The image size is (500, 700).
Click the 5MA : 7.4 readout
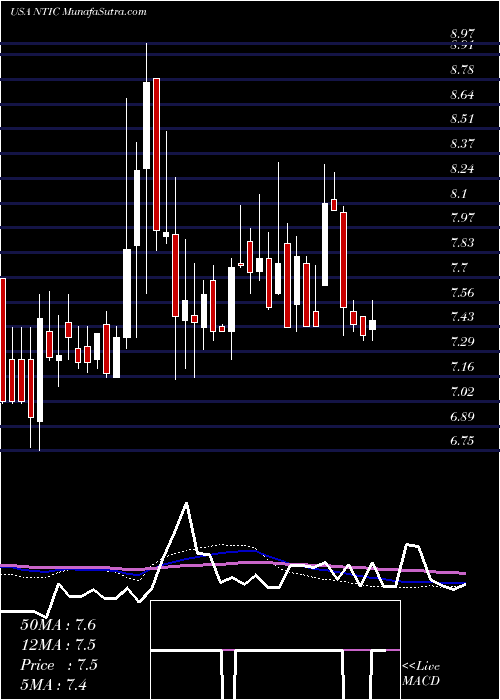tap(54, 684)
